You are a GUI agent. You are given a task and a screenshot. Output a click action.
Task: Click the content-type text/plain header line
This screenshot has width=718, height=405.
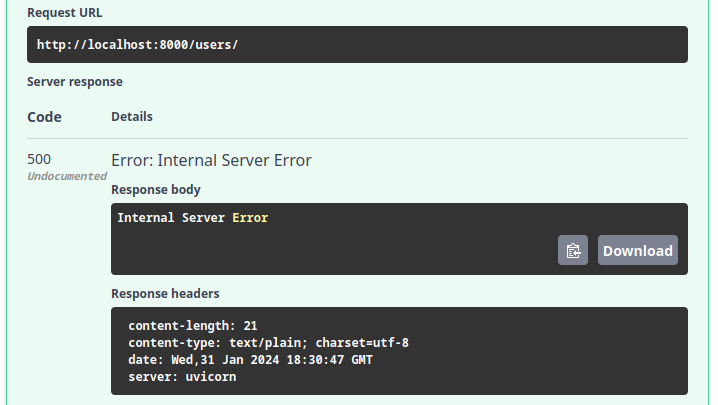[x=268, y=343]
